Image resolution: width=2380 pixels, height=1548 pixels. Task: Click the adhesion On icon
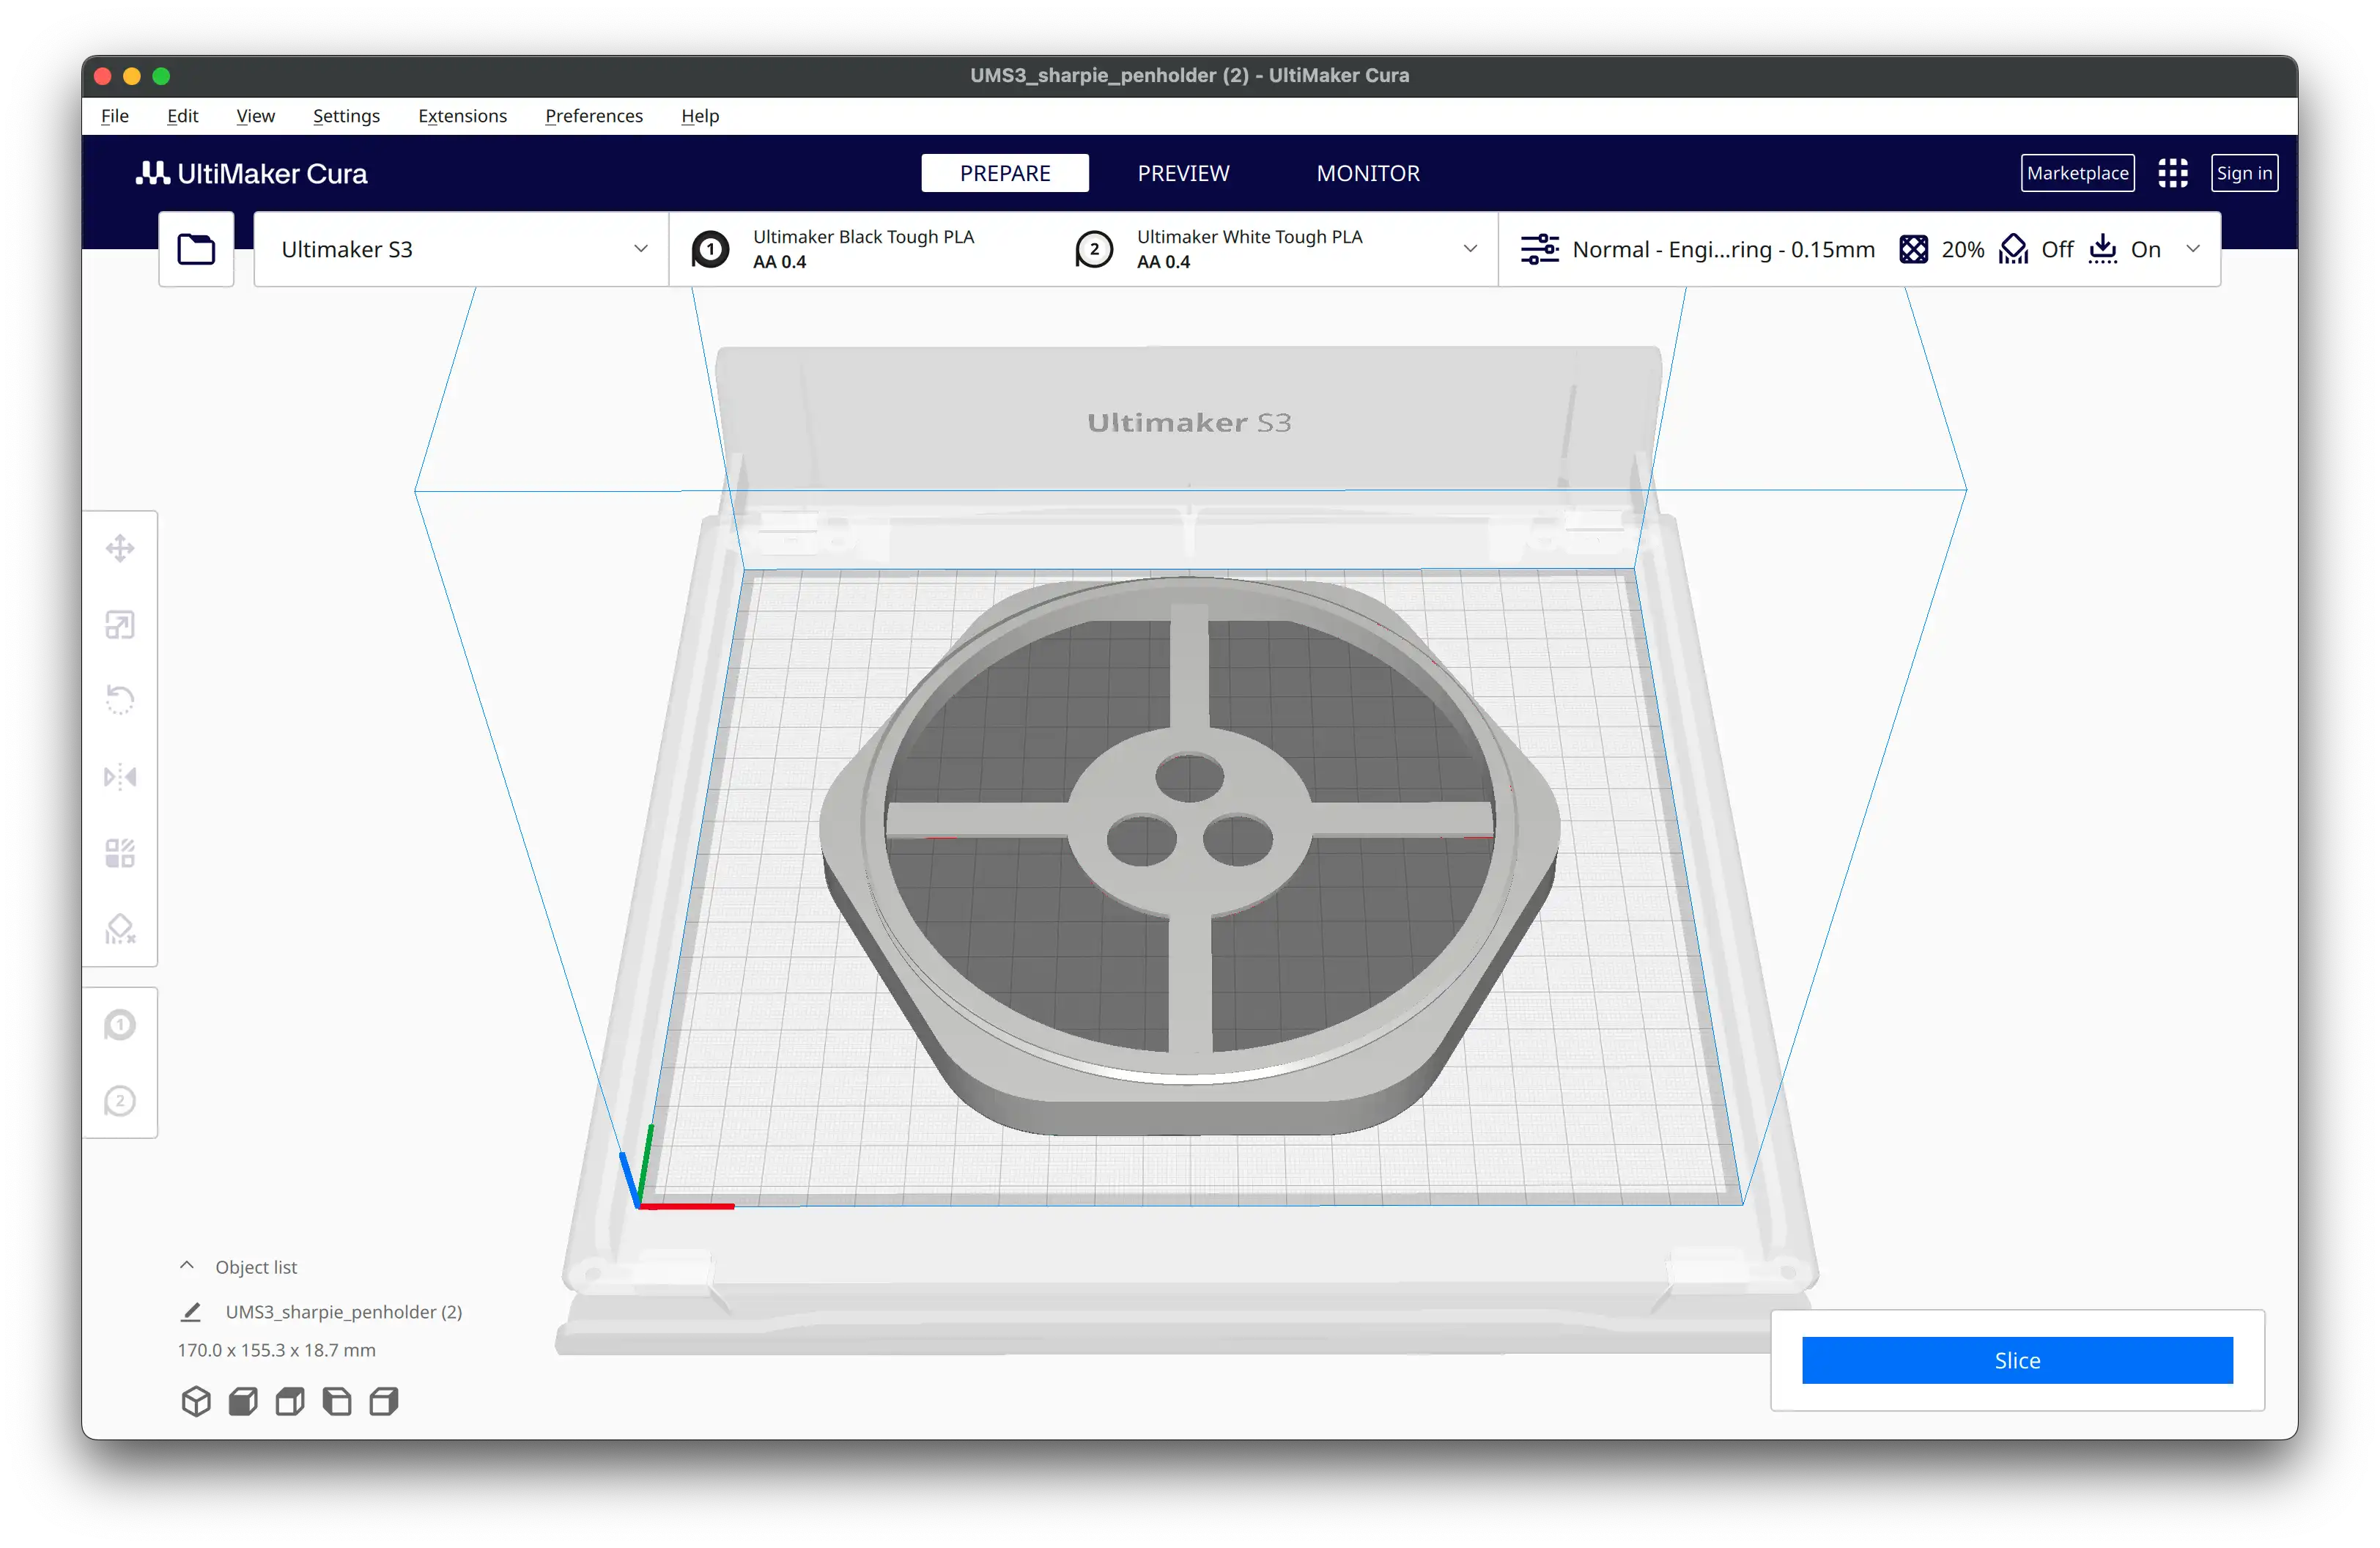coord(2103,249)
